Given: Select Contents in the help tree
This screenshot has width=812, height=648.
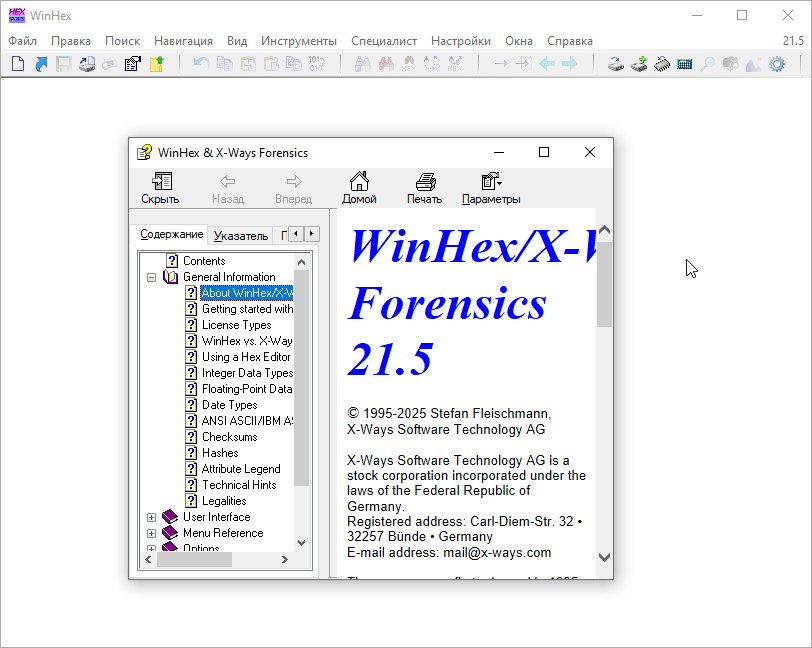Looking at the screenshot, I should click(x=204, y=261).
